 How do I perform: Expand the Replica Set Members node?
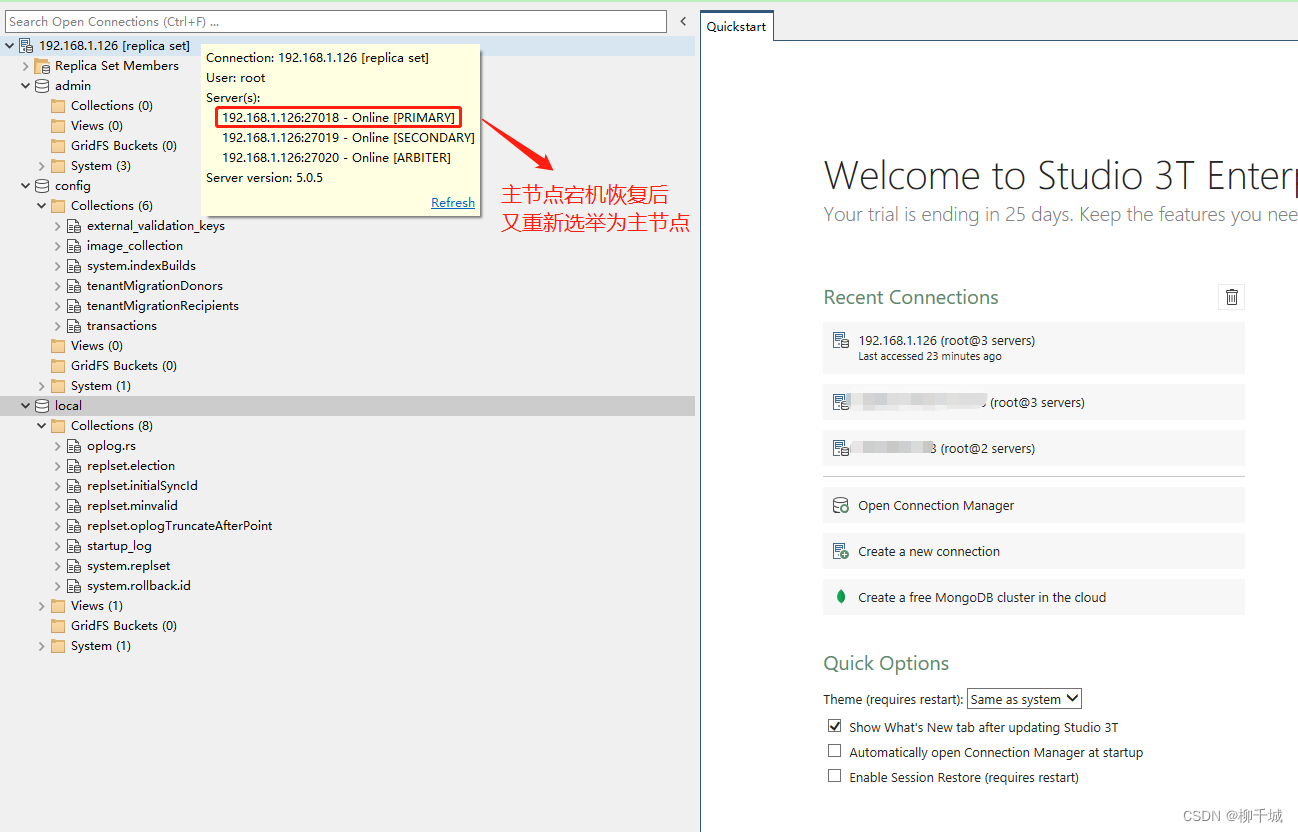click(x=26, y=66)
